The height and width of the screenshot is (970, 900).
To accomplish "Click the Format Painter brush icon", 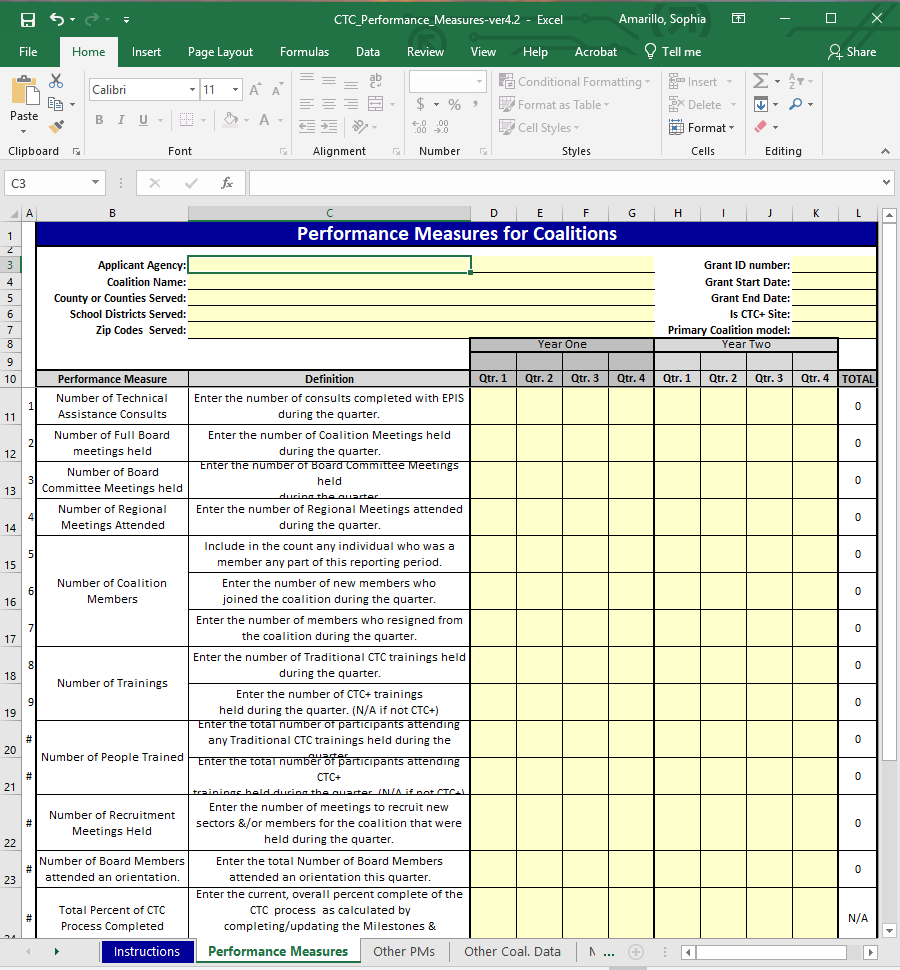I will [x=56, y=127].
